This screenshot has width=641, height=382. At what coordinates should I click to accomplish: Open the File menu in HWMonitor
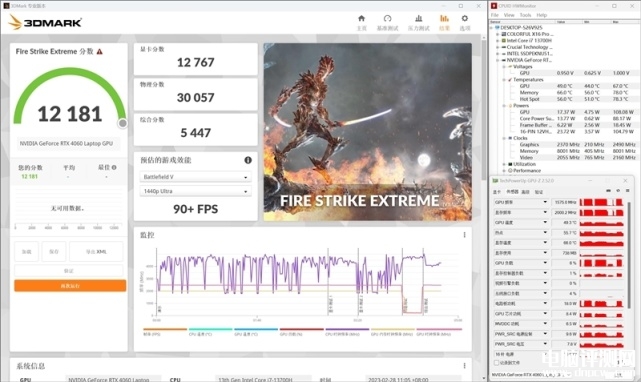(x=495, y=15)
